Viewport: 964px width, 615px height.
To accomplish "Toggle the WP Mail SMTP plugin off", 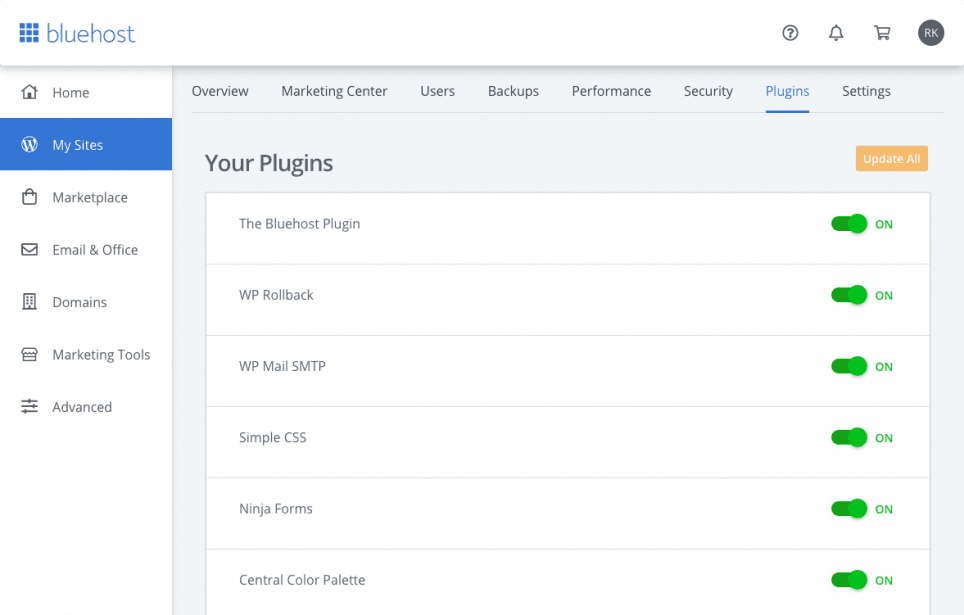I will click(x=849, y=366).
